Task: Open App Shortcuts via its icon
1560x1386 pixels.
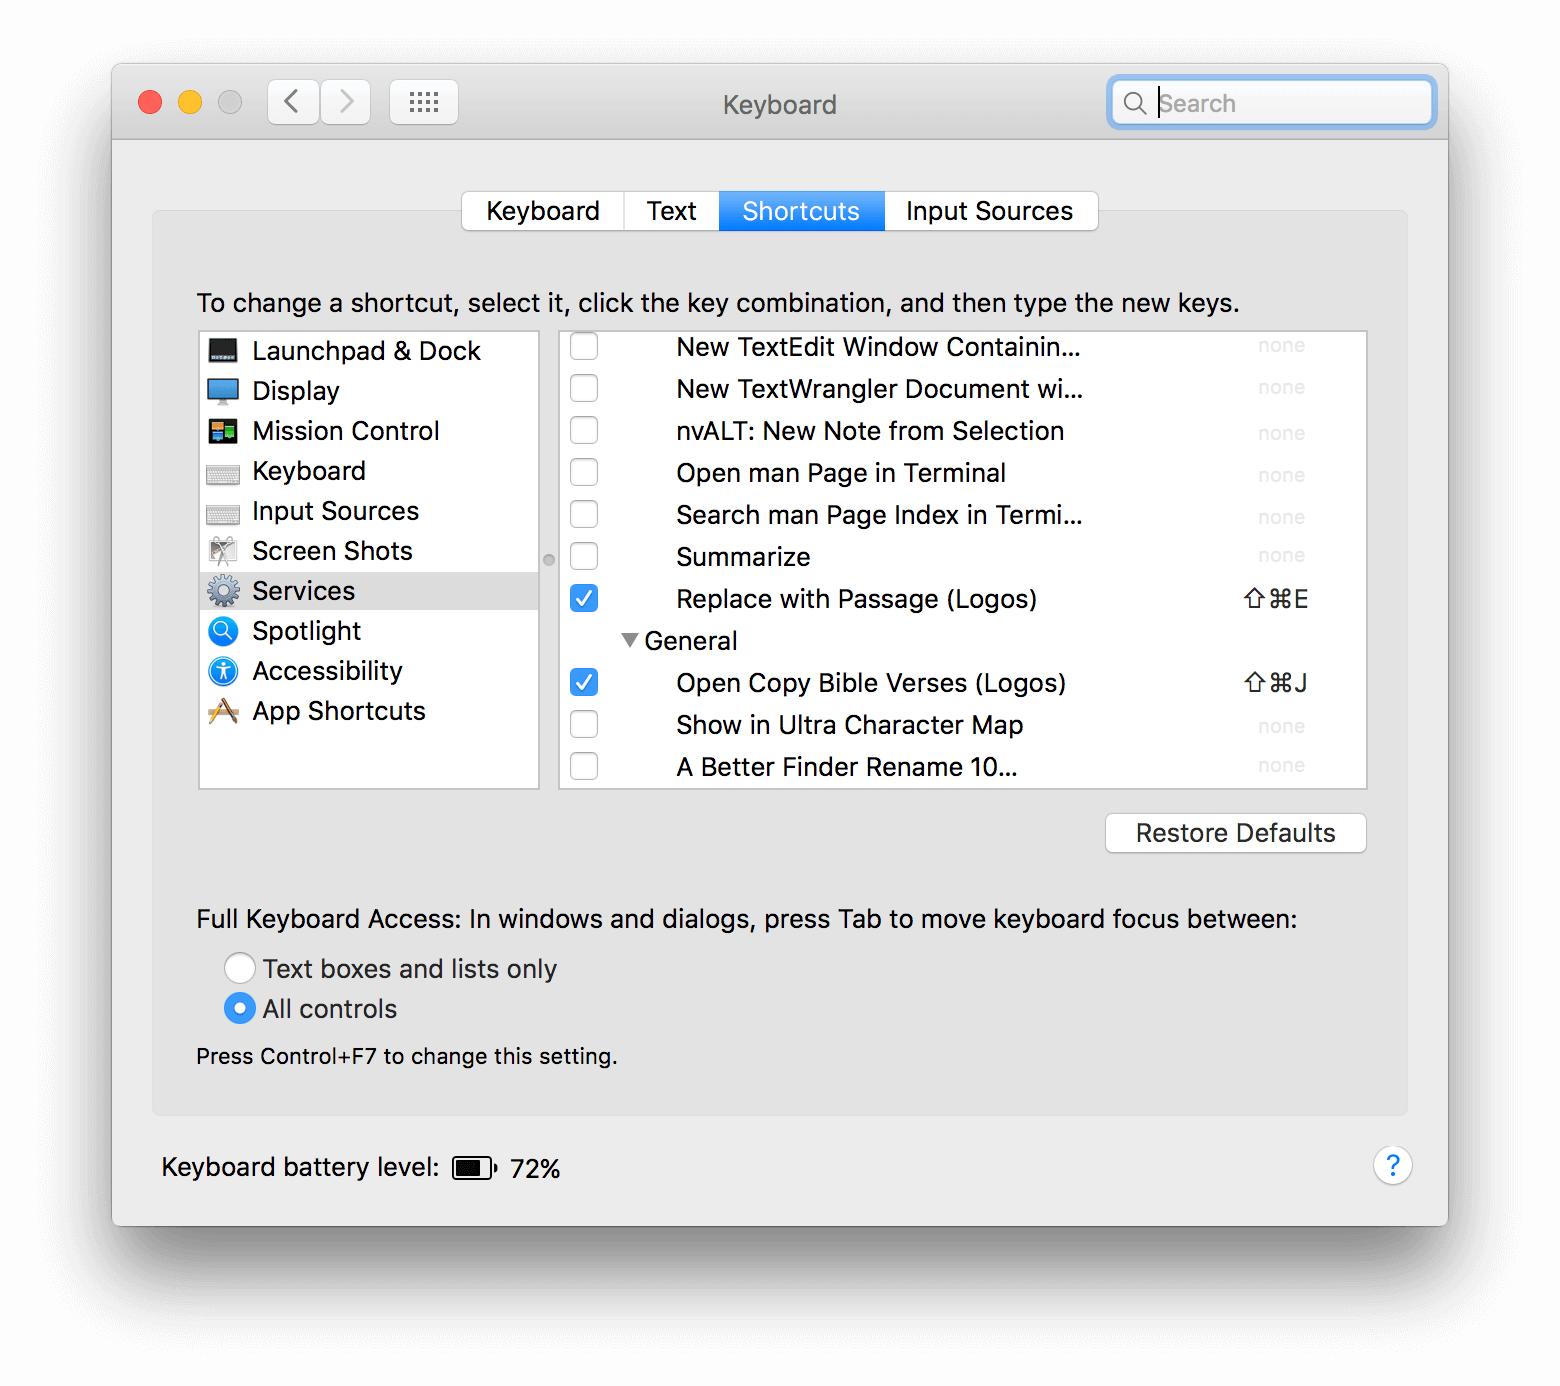Action: (x=223, y=711)
